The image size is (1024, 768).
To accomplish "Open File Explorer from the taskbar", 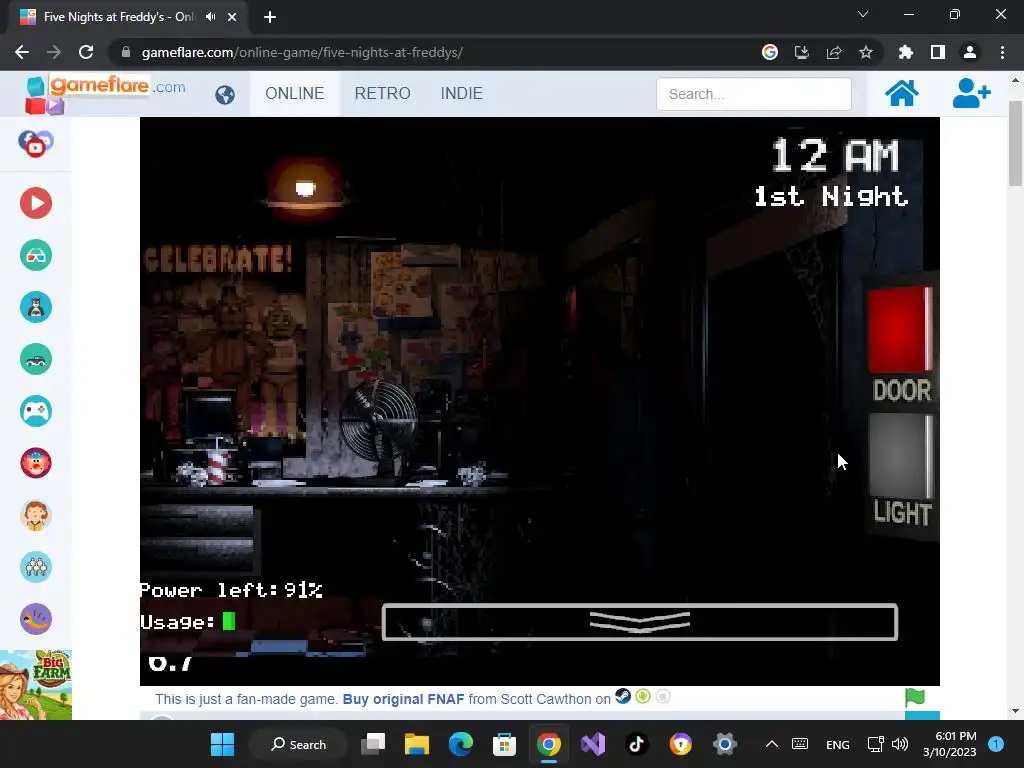I will pos(417,744).
